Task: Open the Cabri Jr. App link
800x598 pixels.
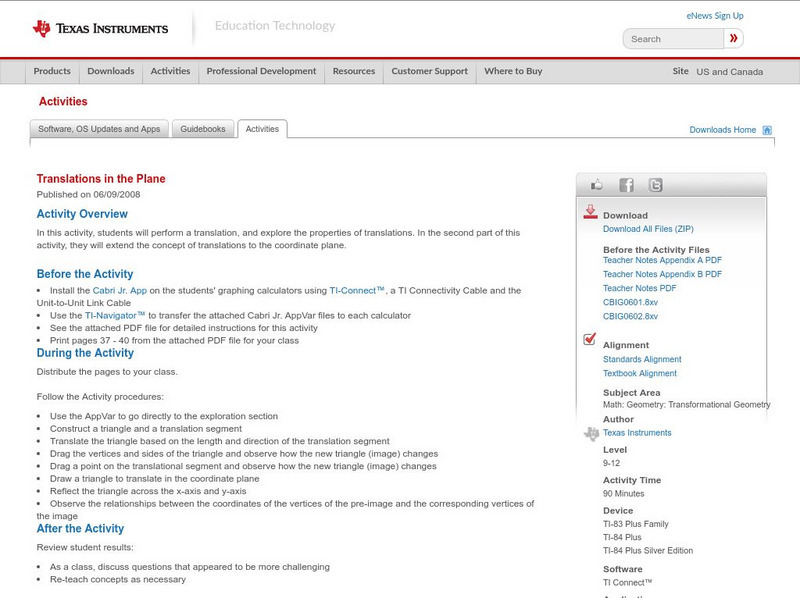Action: 119,291
